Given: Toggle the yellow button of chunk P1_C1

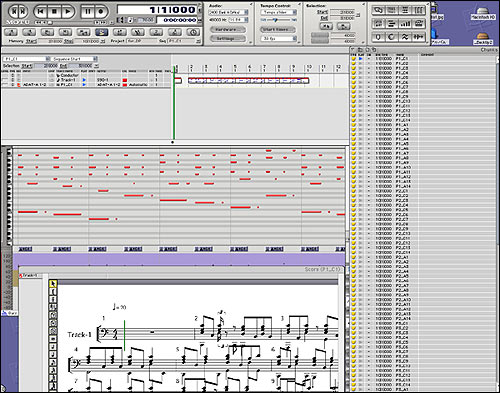Looking at the screenshot, I should tap(354, 59).
